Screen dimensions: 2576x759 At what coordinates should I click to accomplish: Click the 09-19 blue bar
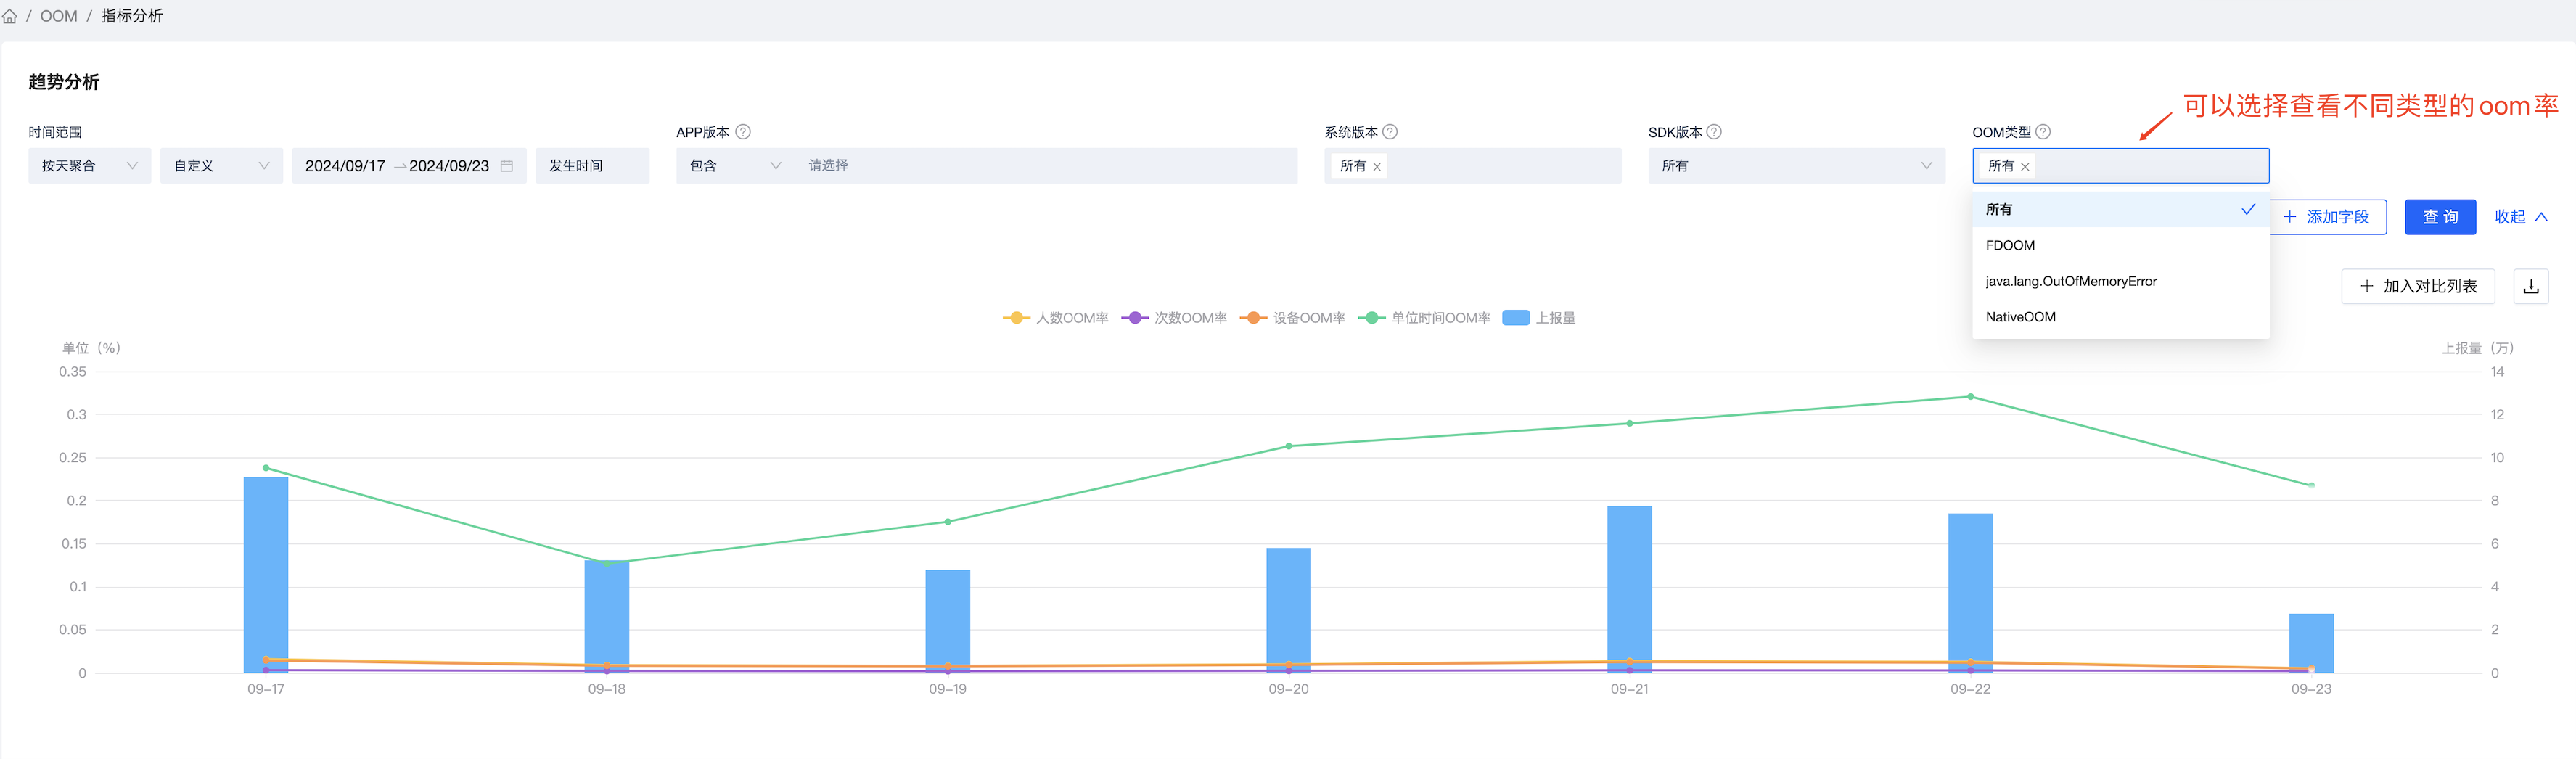(x=948, y=621)
